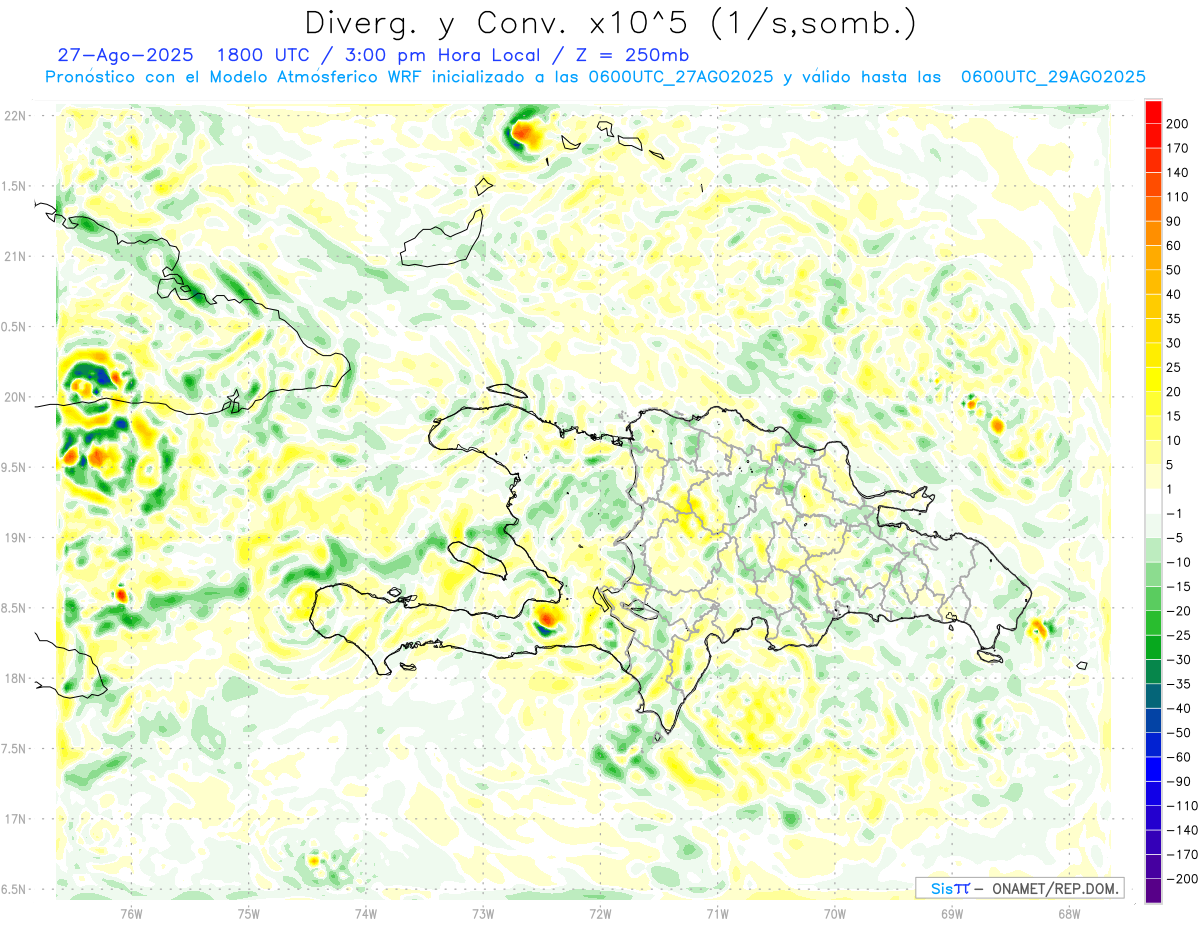Click the "-25" color scale value
Image resolution: width=1200 pixels, height=927 pixels.
click(x=1179, y=635)
